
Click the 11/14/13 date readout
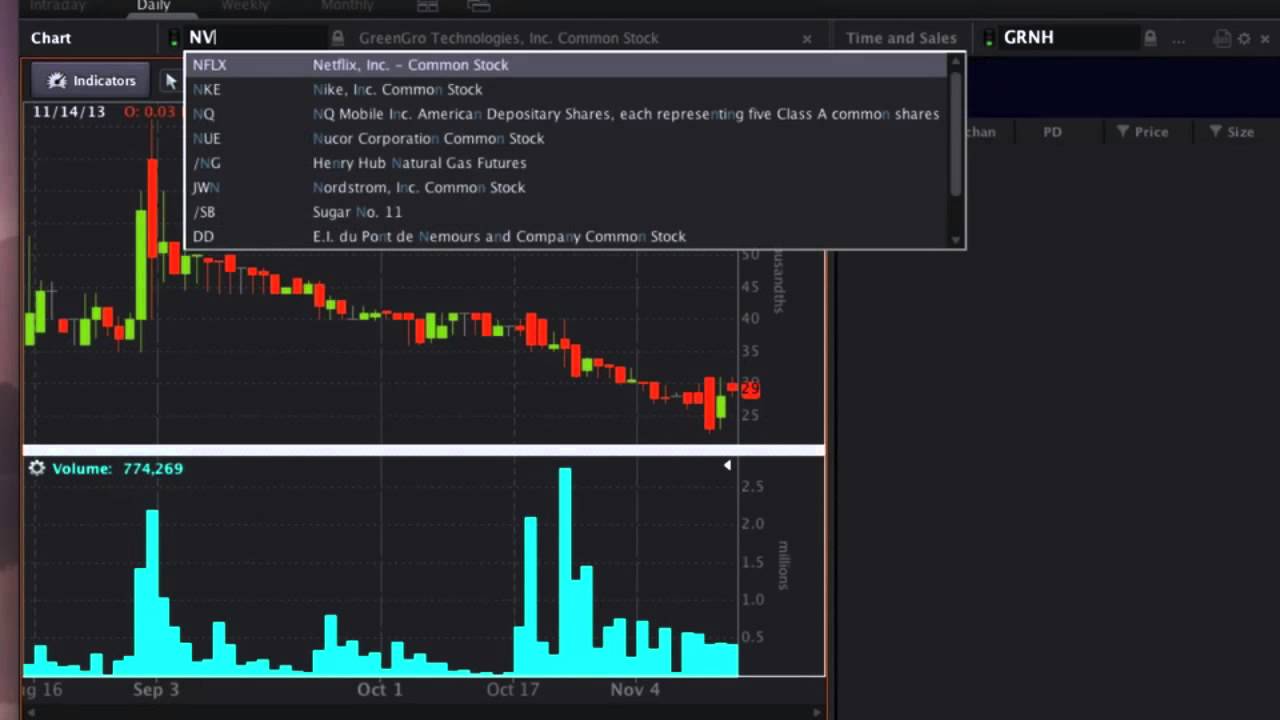click(69, 111)
